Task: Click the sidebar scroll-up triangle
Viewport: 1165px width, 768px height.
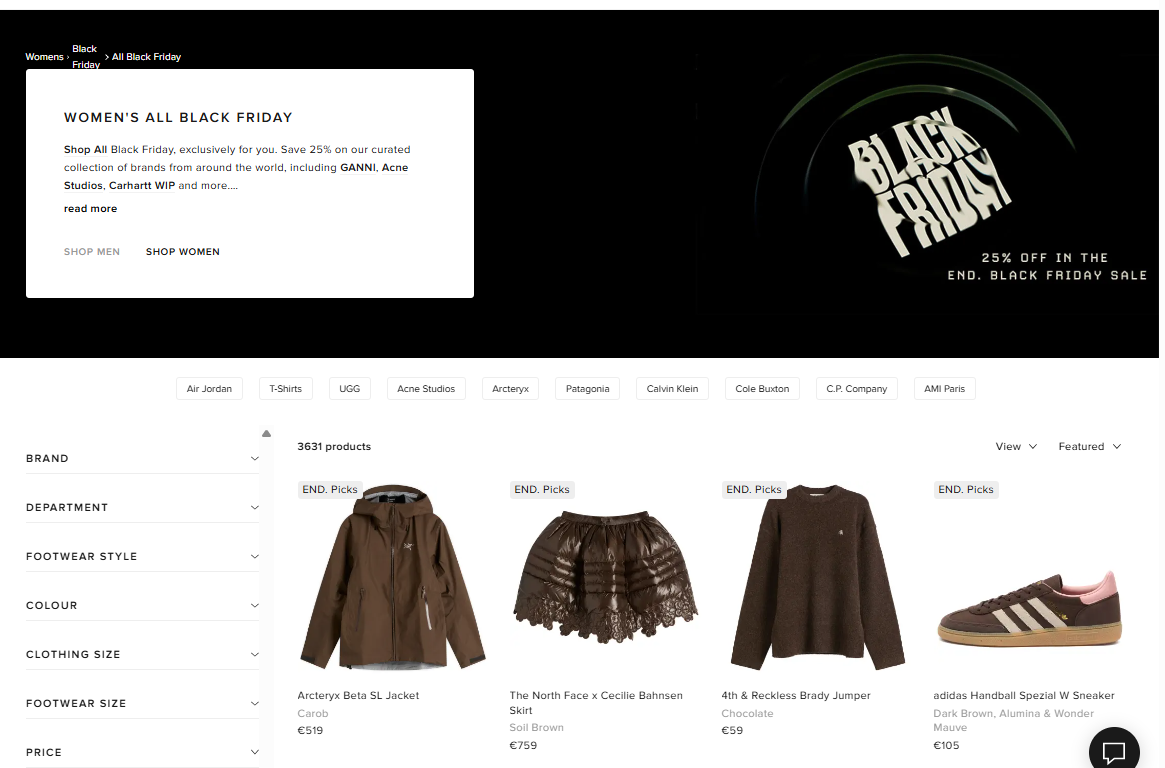Action: pos(266,434)
